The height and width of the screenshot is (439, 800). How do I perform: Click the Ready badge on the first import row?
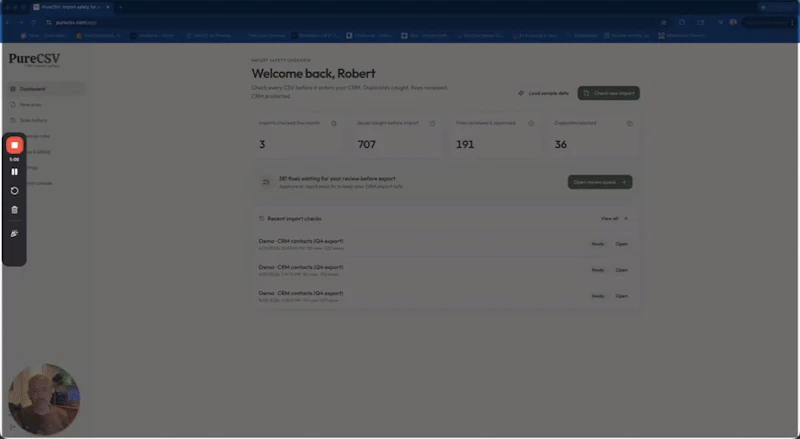pyautogui.click(x=597, y=244)
